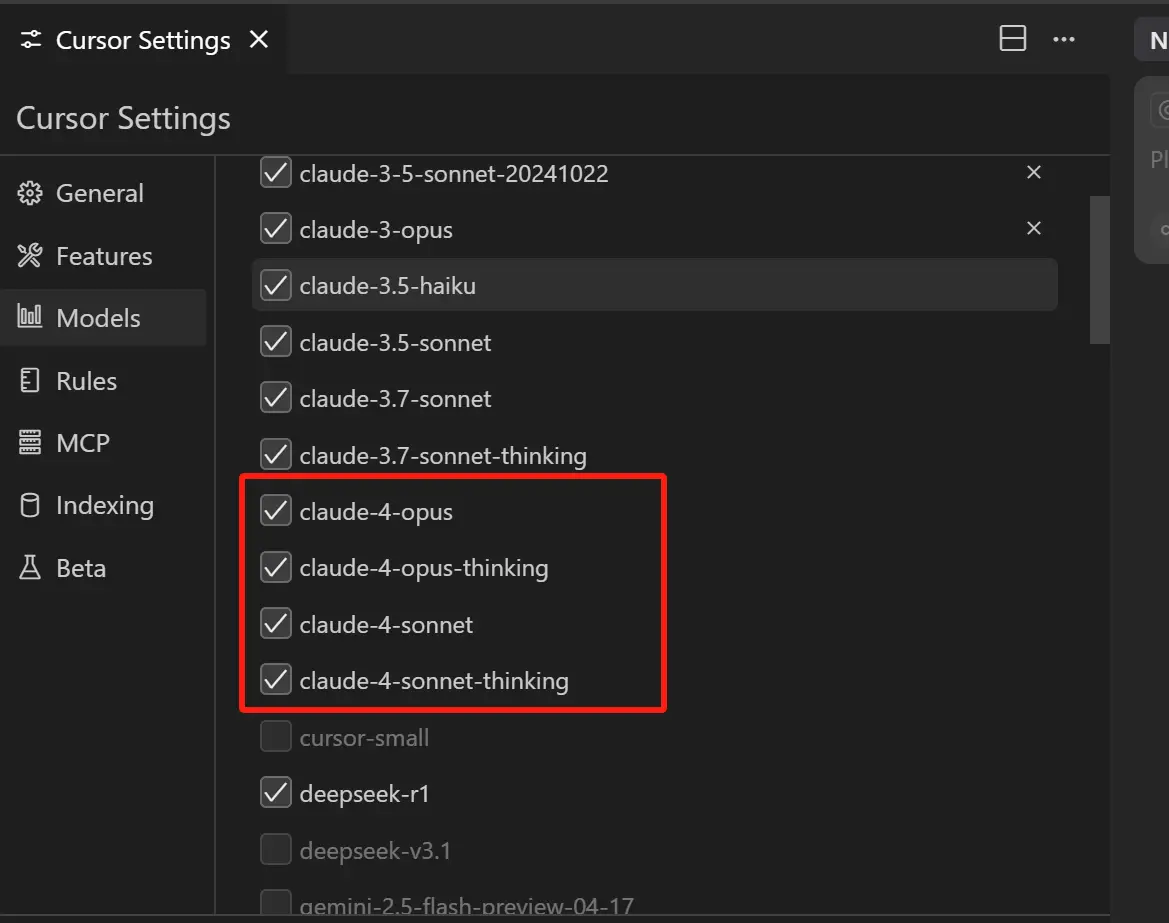
Task: Select the Models settings section
Action: coord(104,318)
